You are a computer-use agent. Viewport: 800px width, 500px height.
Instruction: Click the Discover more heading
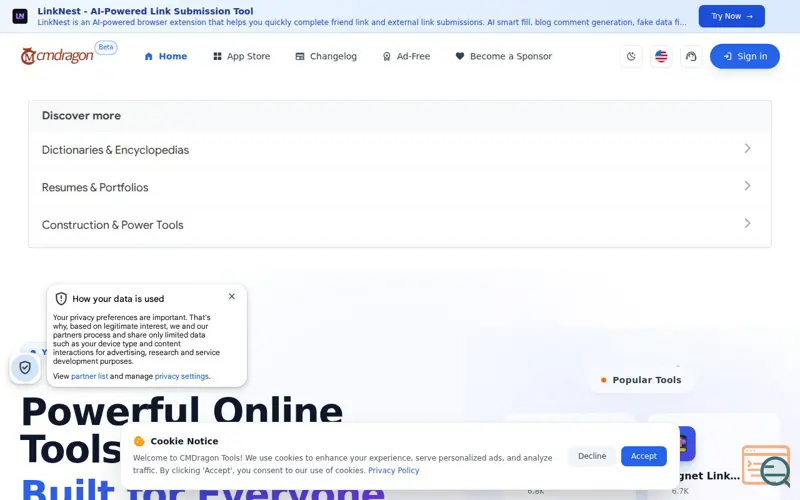click(82, 116)
